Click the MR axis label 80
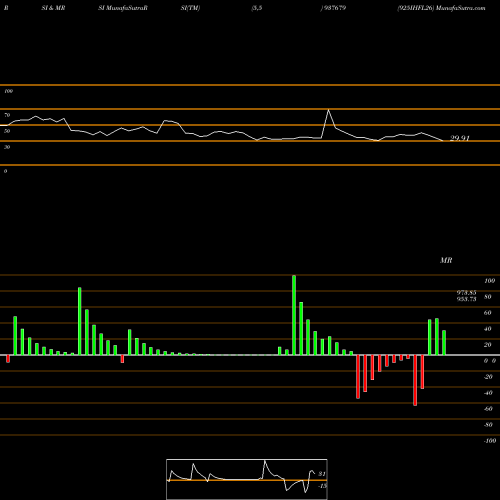 tap(488, 297)
